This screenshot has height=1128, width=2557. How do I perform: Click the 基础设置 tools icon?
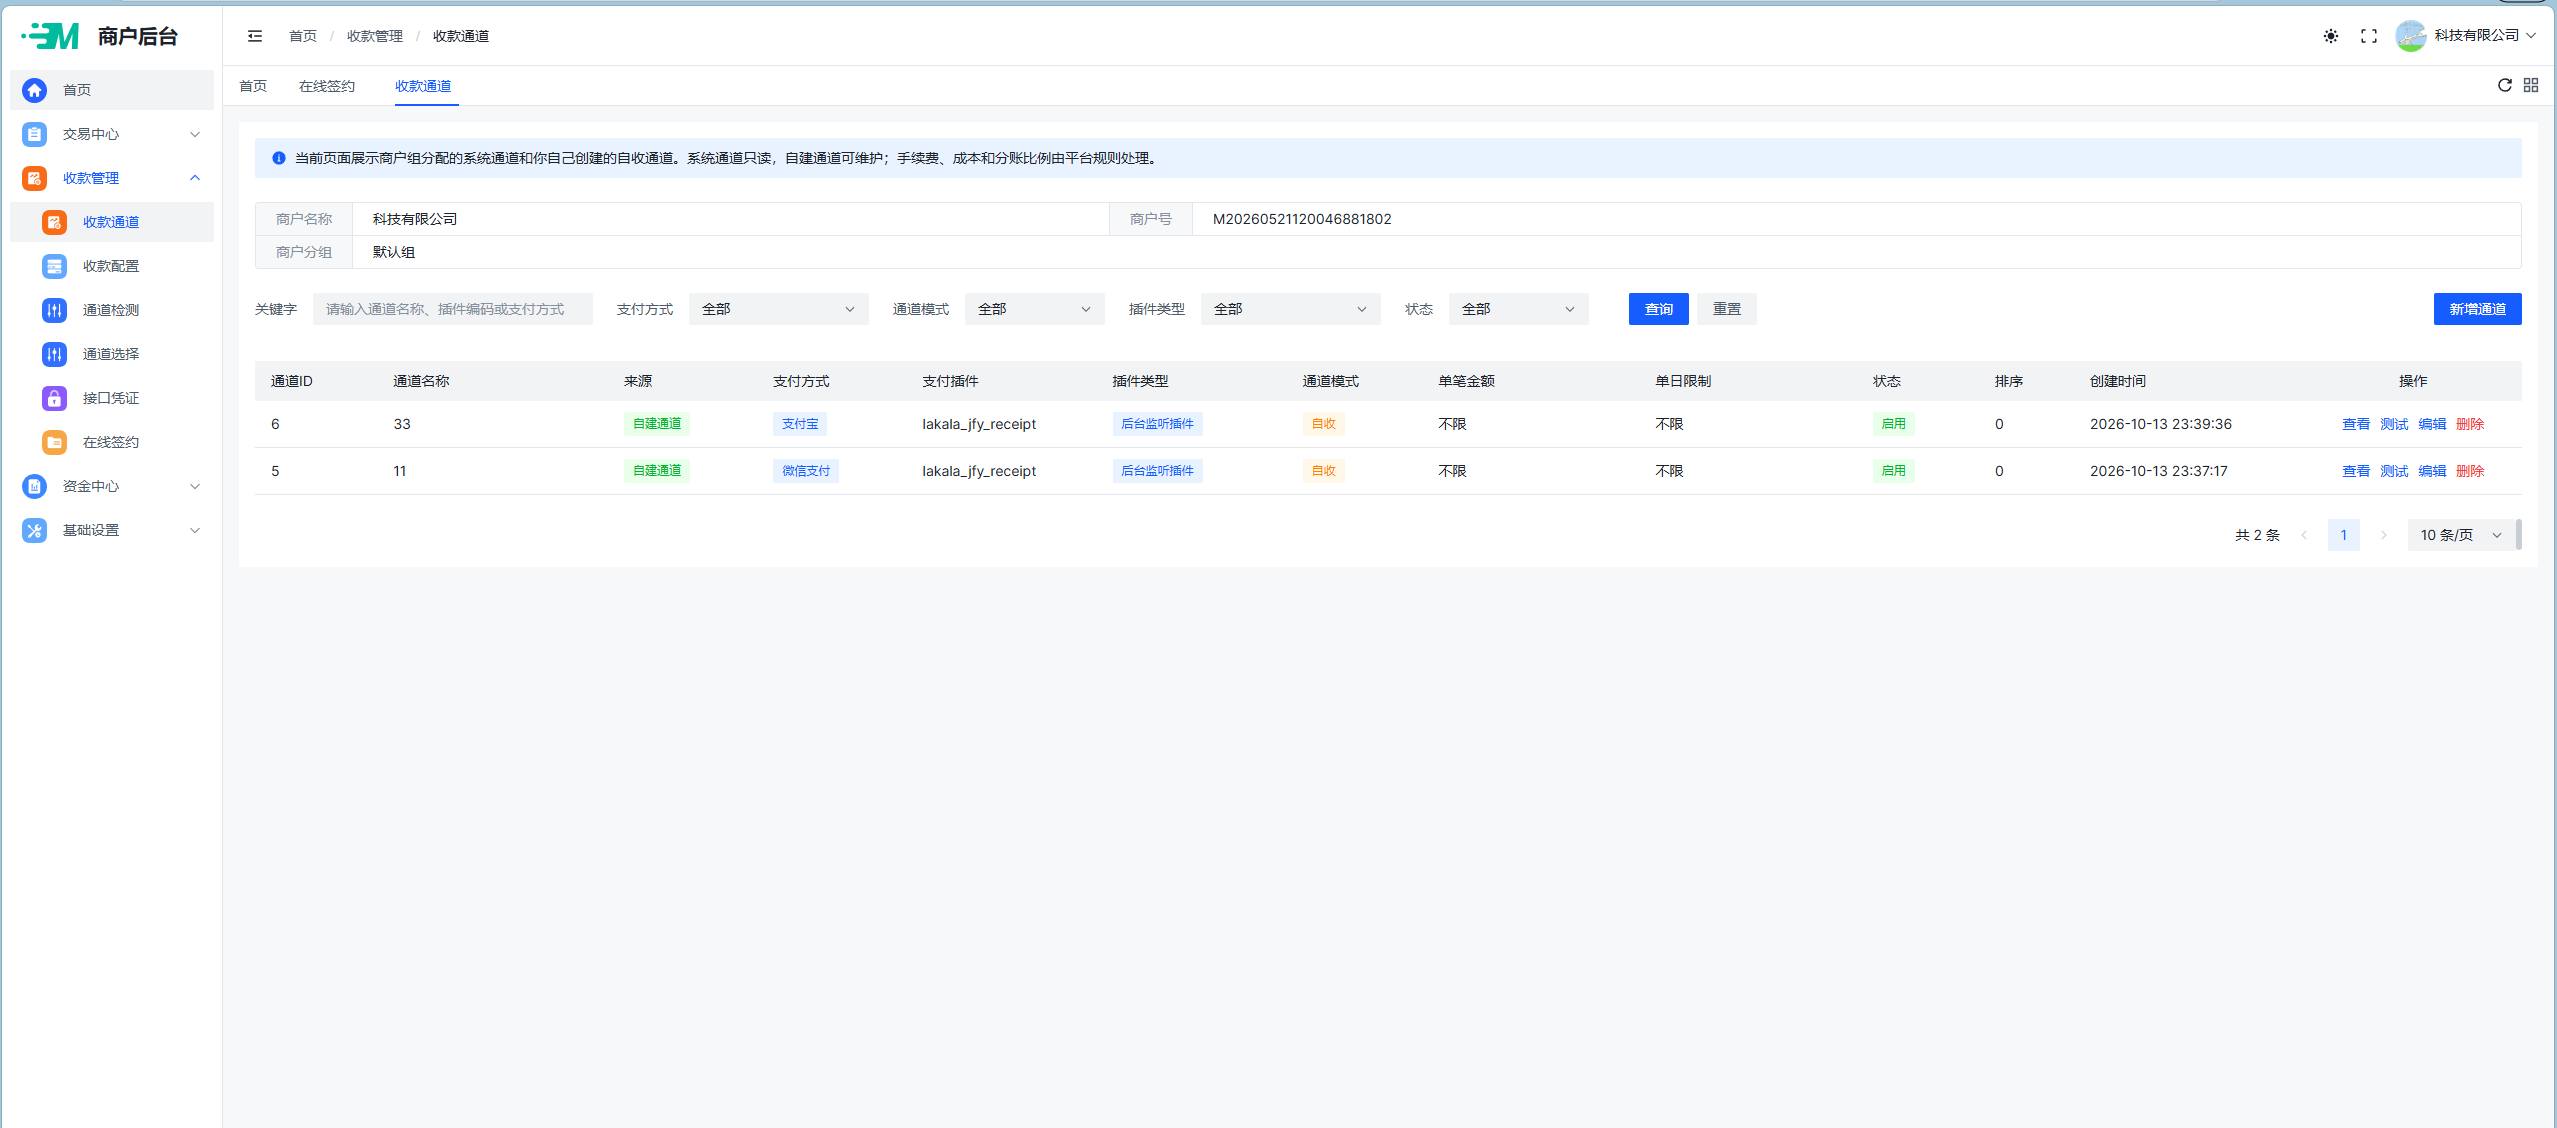34,530
